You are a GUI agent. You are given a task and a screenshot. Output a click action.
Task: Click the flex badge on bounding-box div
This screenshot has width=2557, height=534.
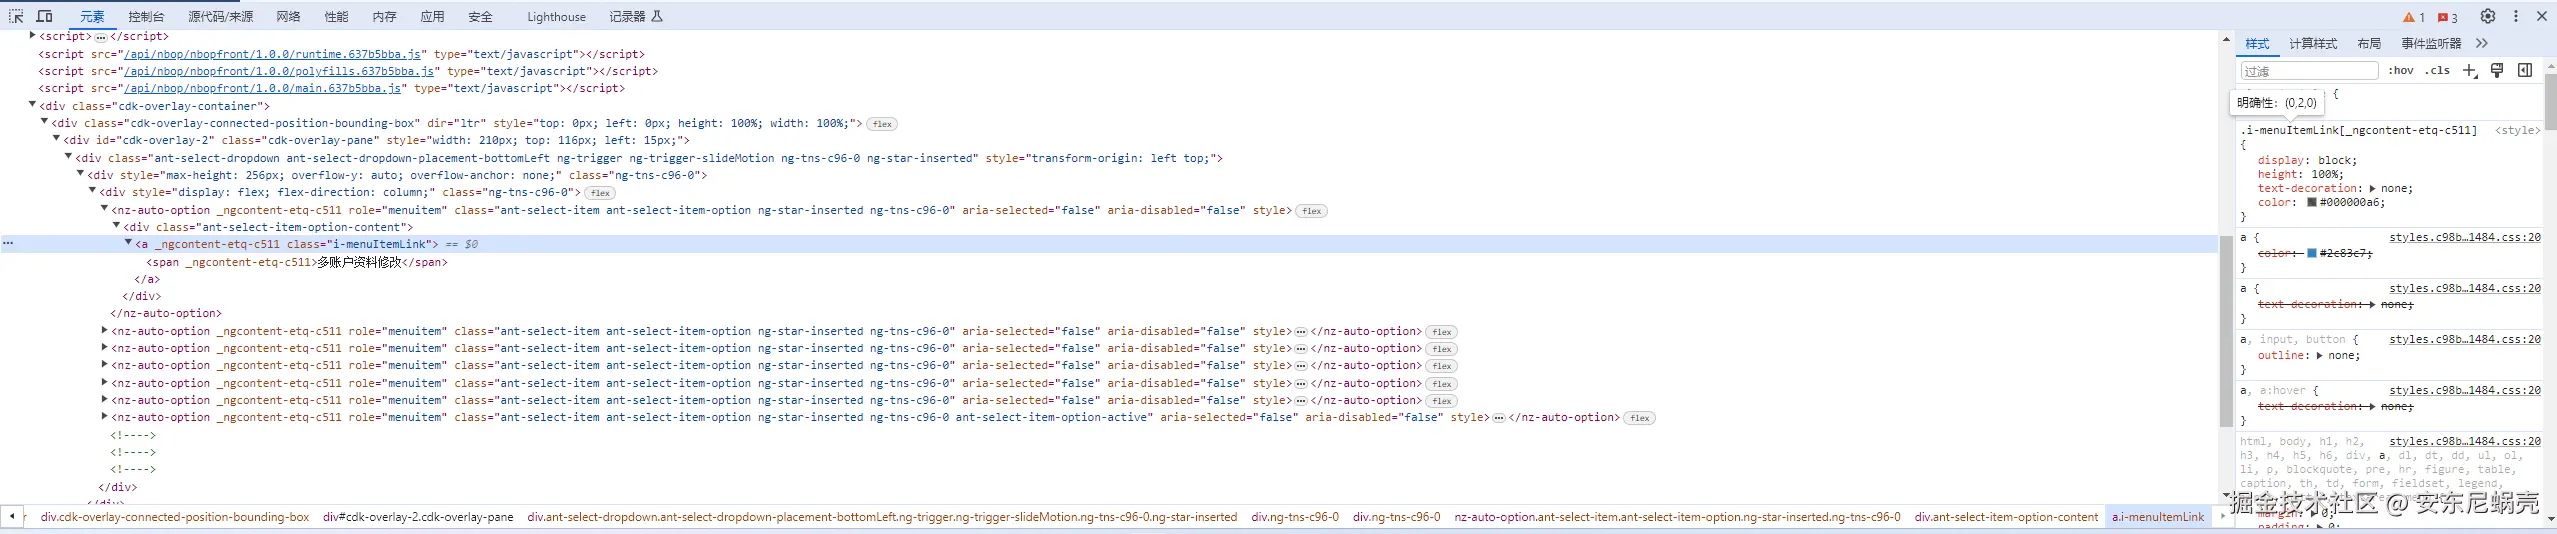882,124
